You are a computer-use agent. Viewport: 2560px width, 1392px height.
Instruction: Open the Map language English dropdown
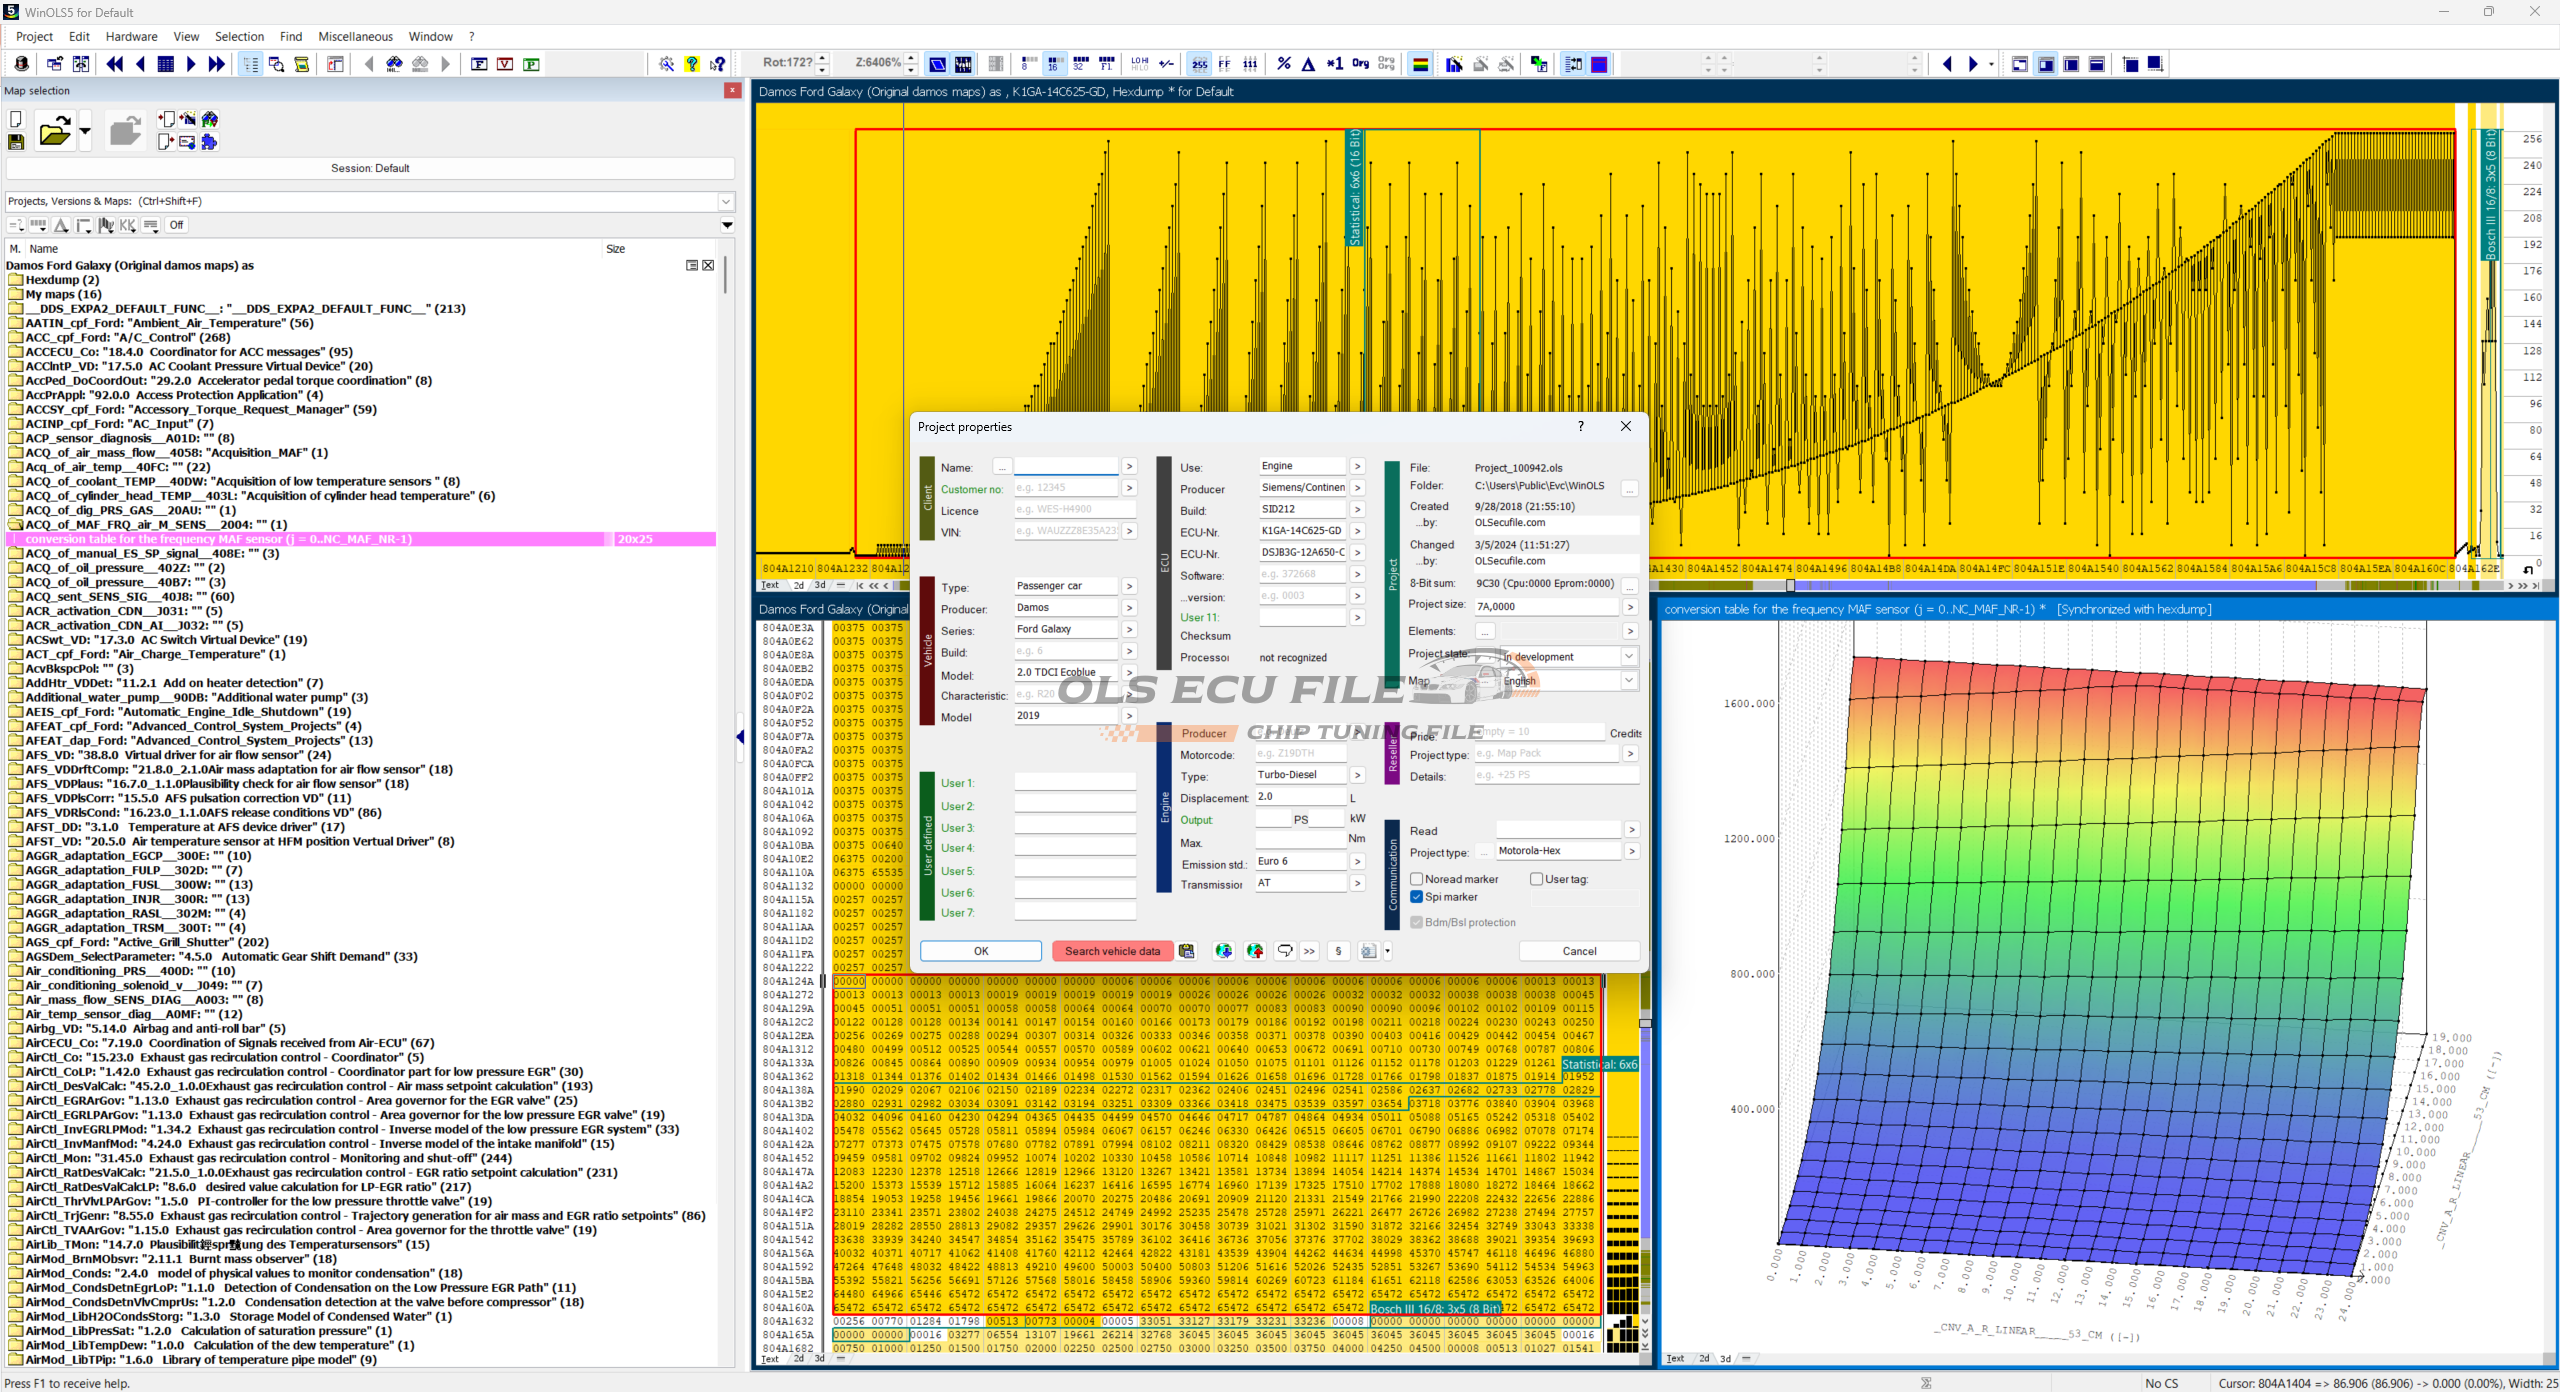pyautogui.click(x=1628, y=680)
